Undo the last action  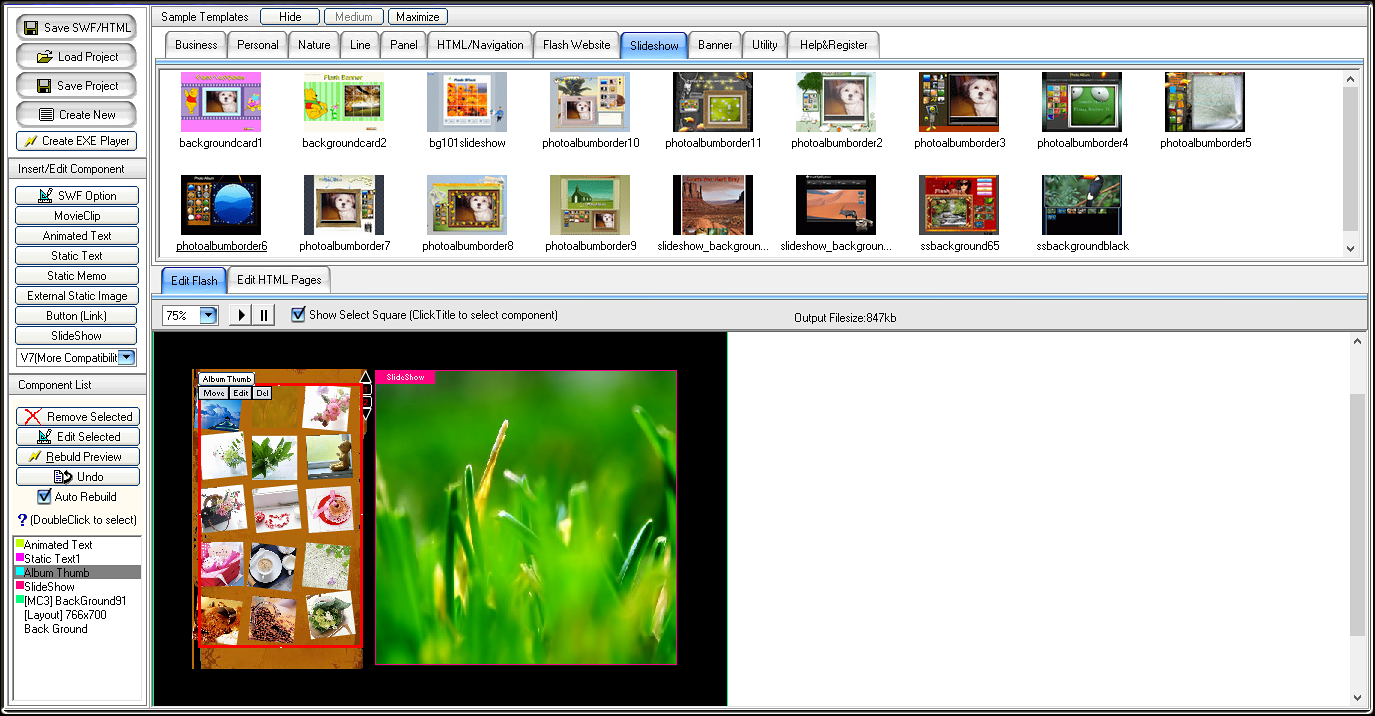pos(77,477)
